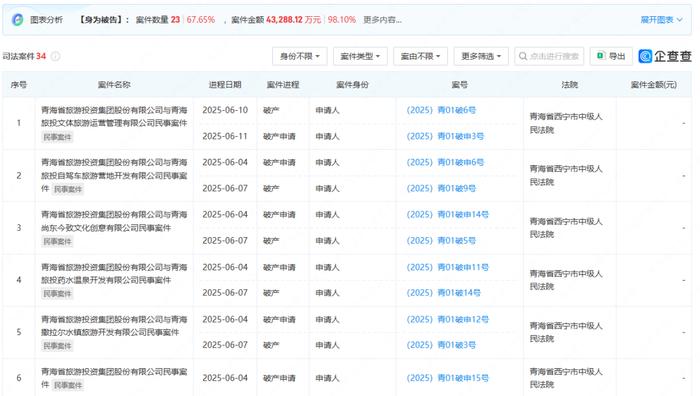
Task: Open the 身份不限 dropdown filter
Action: 300,56
